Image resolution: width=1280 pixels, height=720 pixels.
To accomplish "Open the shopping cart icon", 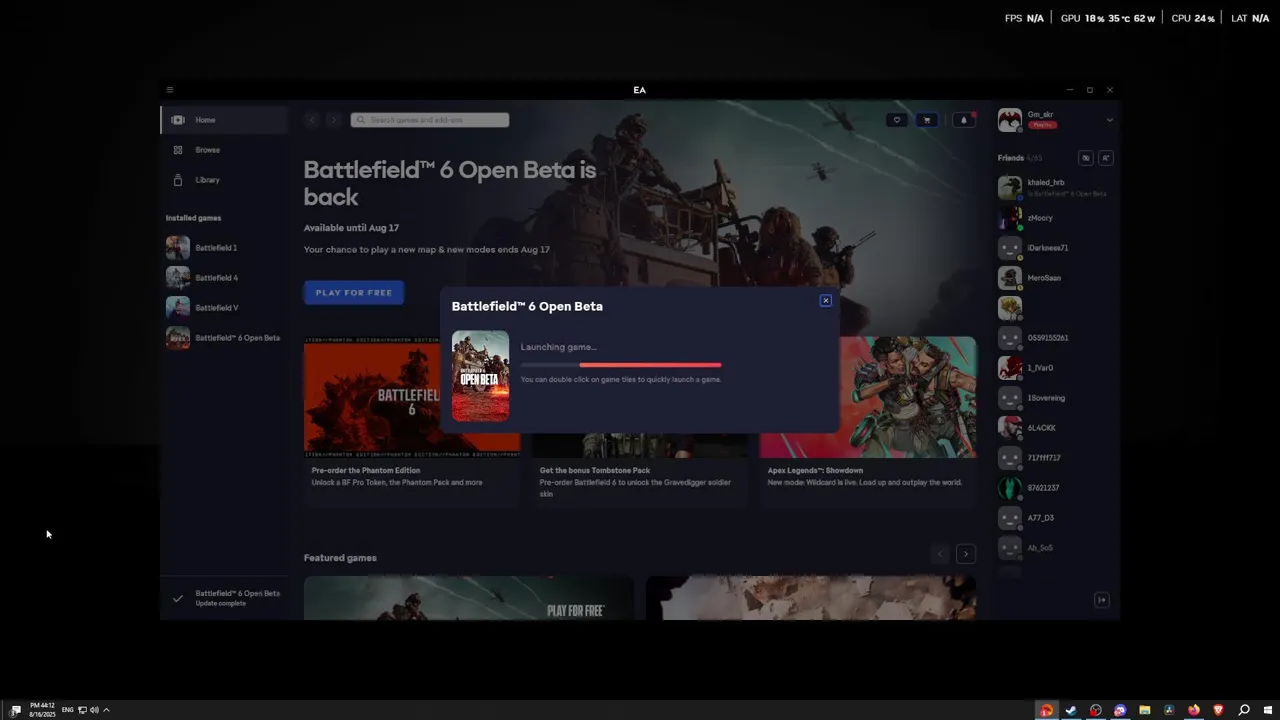I will (927, 120).
